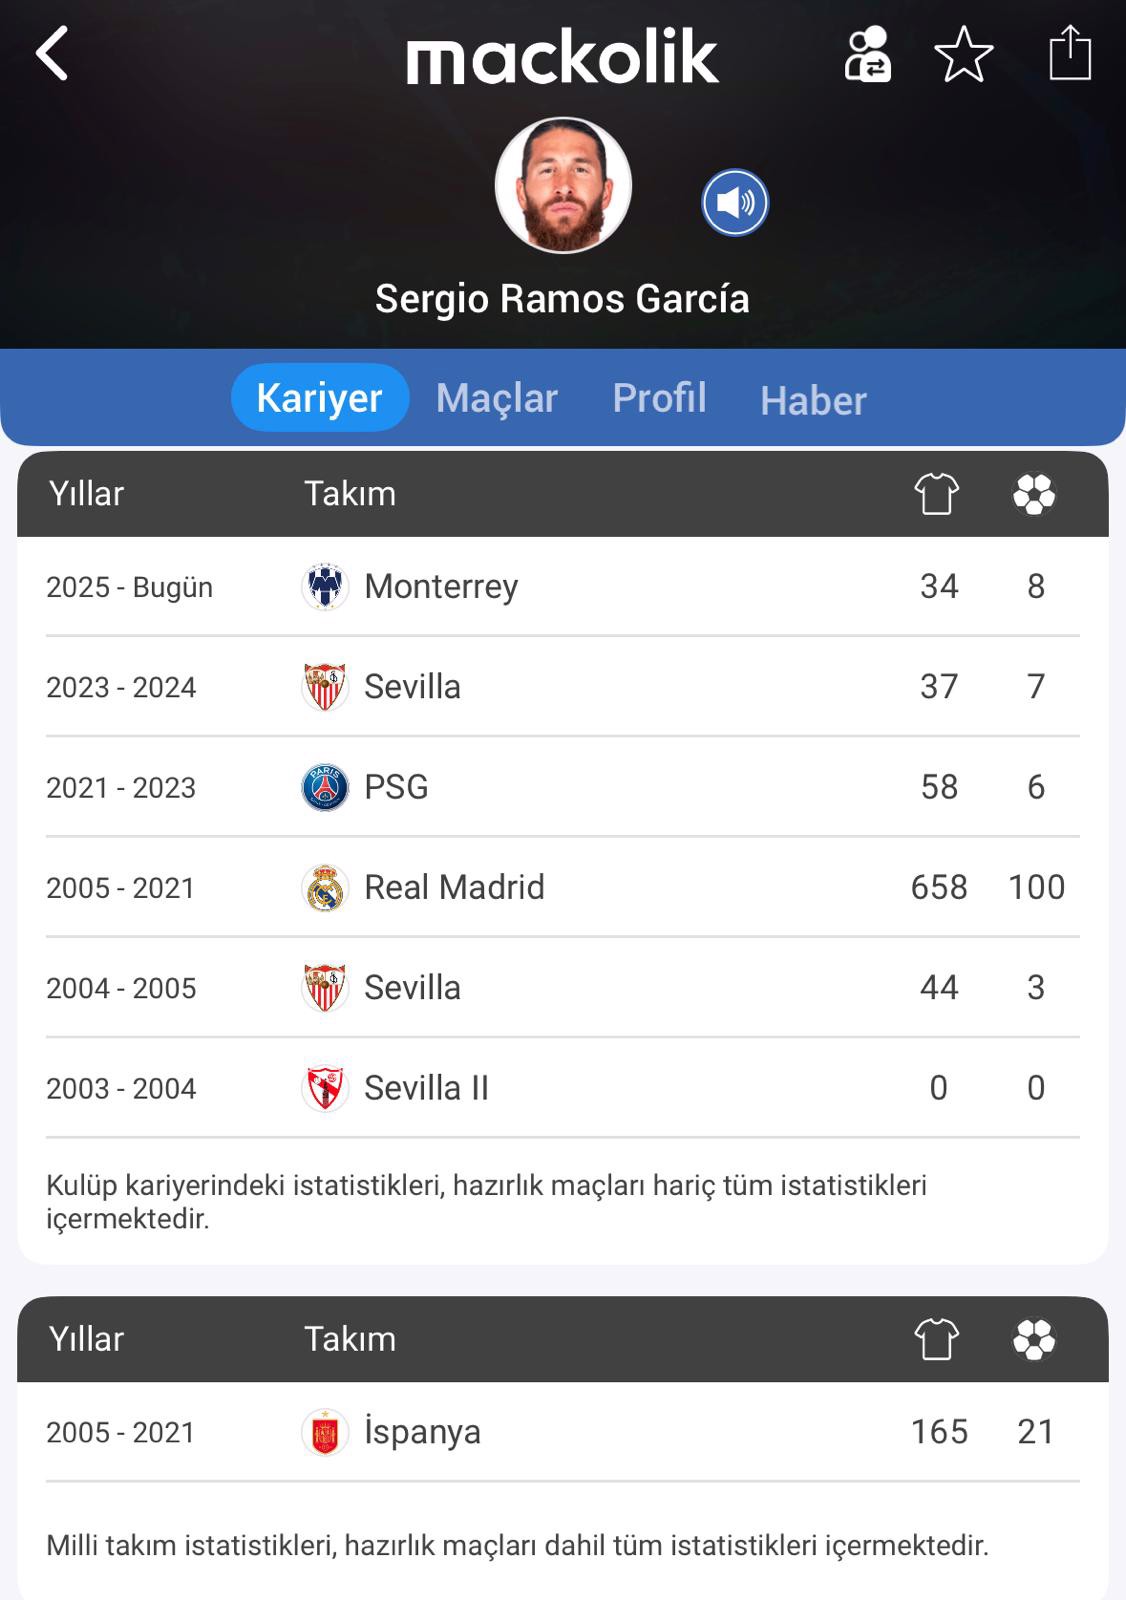
Task: Open the Monterrey team link
Action: click(x=441, y=587)
